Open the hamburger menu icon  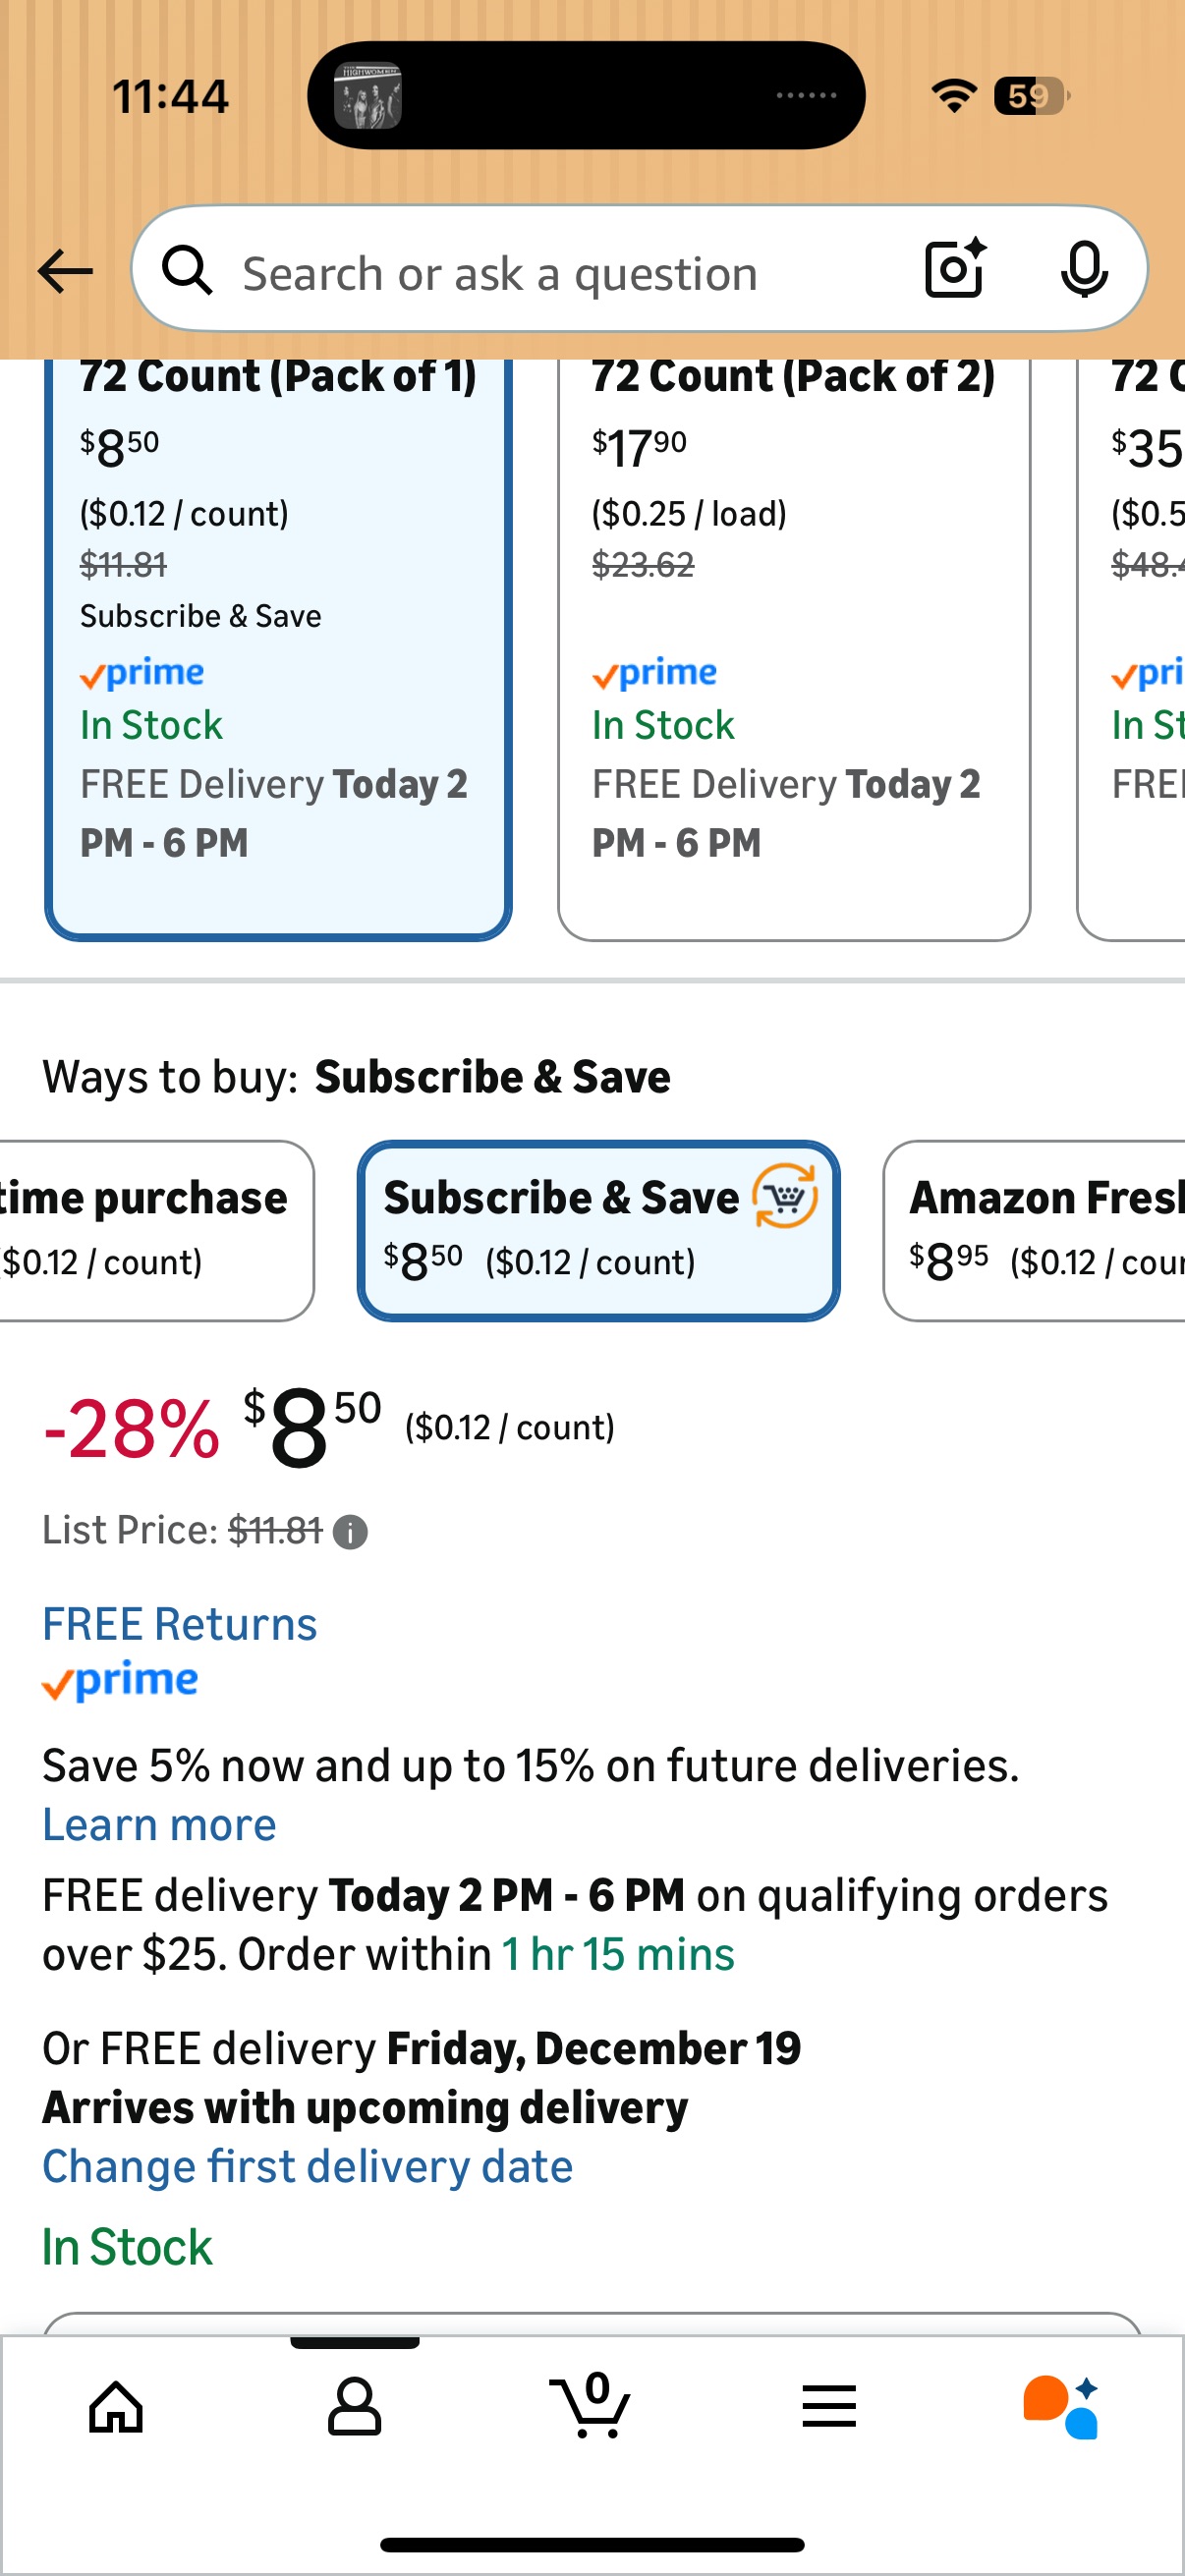tap(829, 2406)
